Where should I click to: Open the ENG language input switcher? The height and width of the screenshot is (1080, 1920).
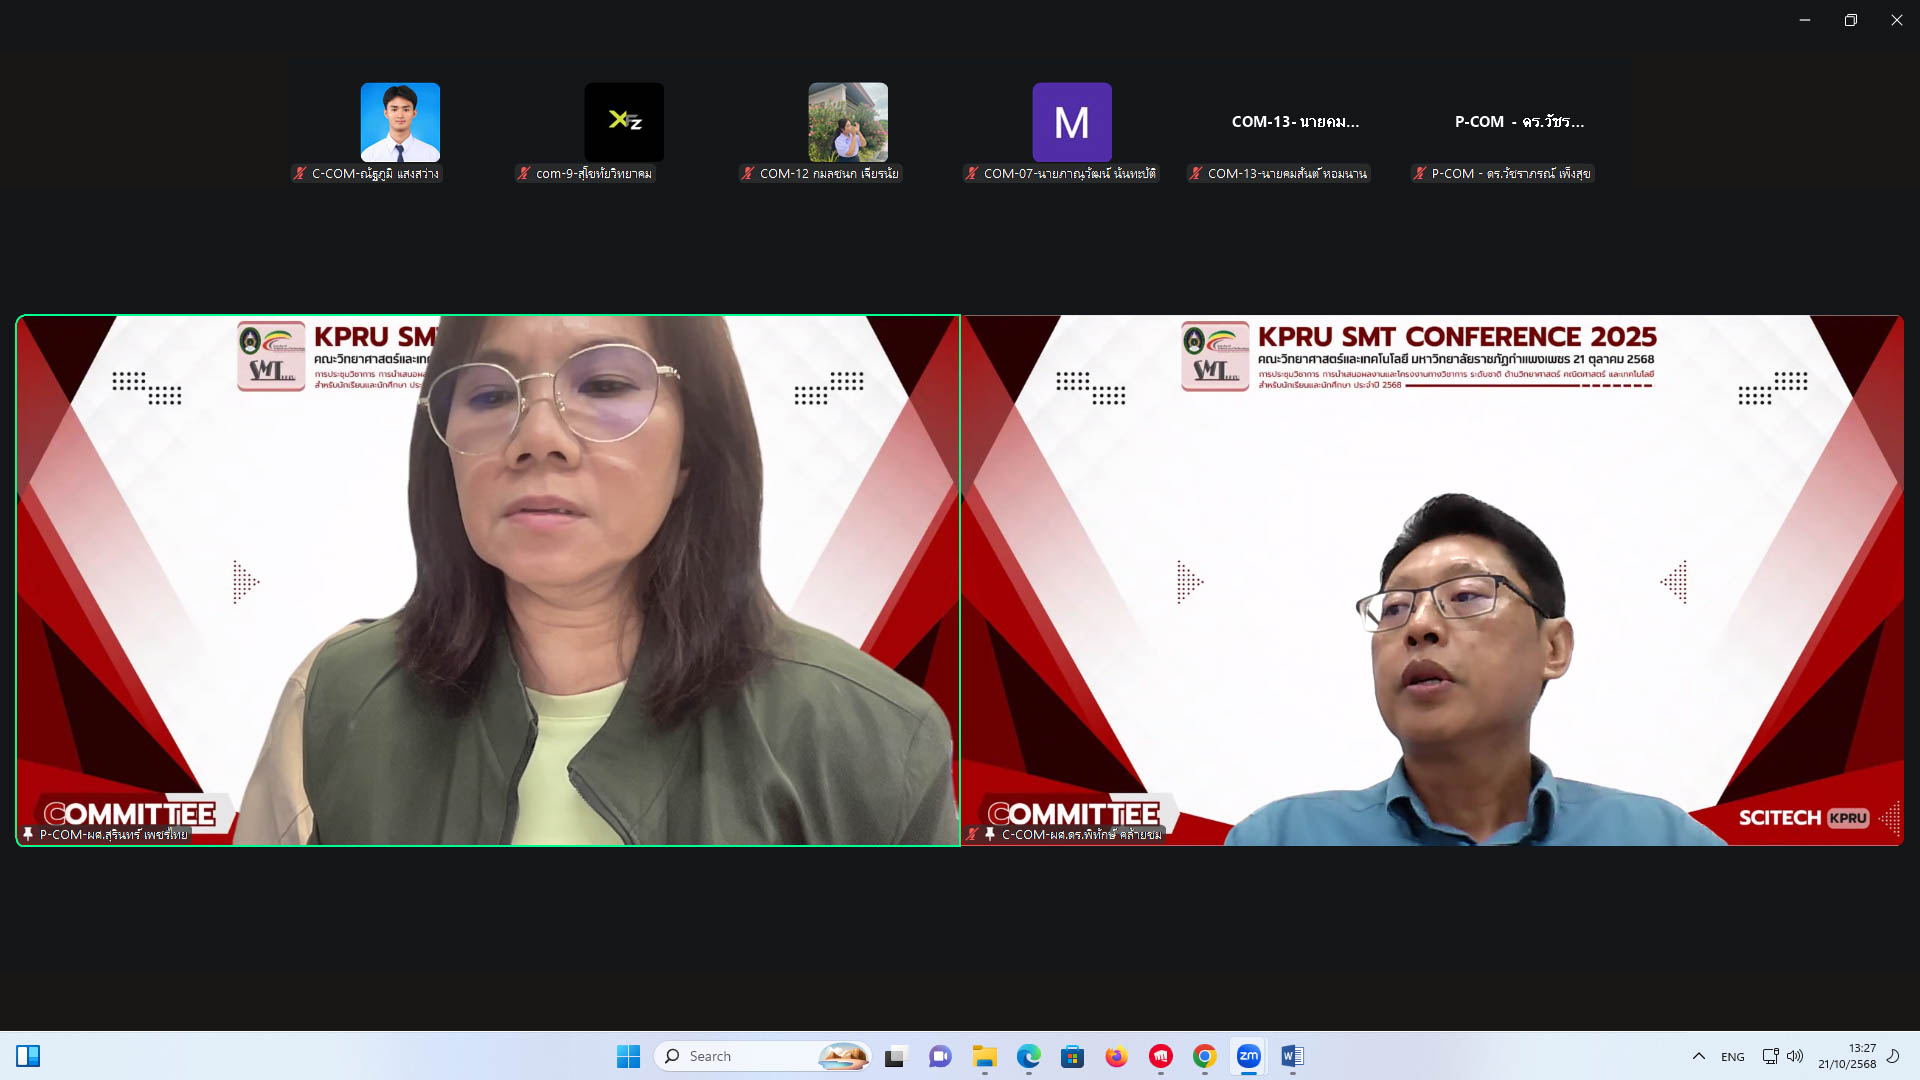[1732, 1056]
